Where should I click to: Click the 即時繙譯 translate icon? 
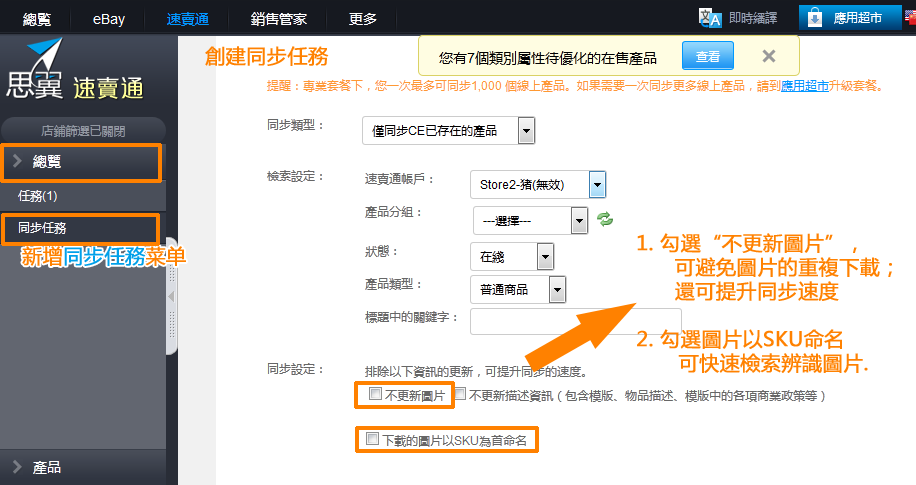point(710,18)
